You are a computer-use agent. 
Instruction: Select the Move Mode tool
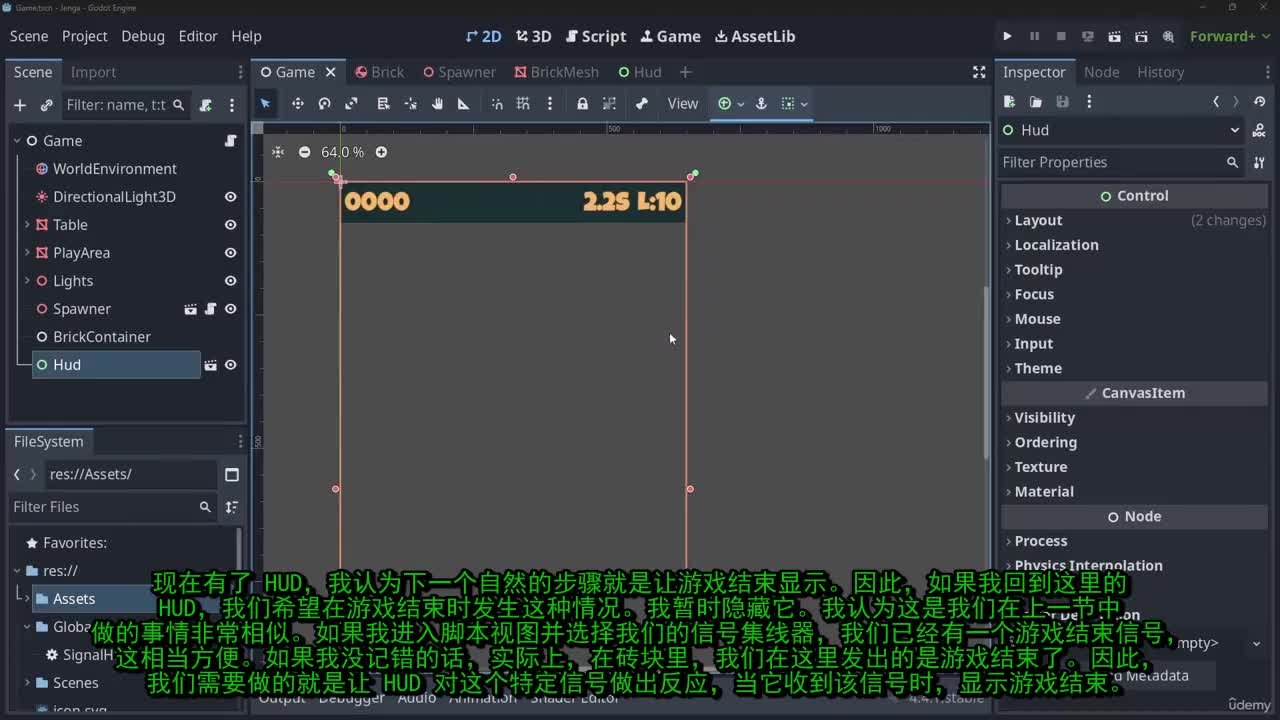pos(297,104)
